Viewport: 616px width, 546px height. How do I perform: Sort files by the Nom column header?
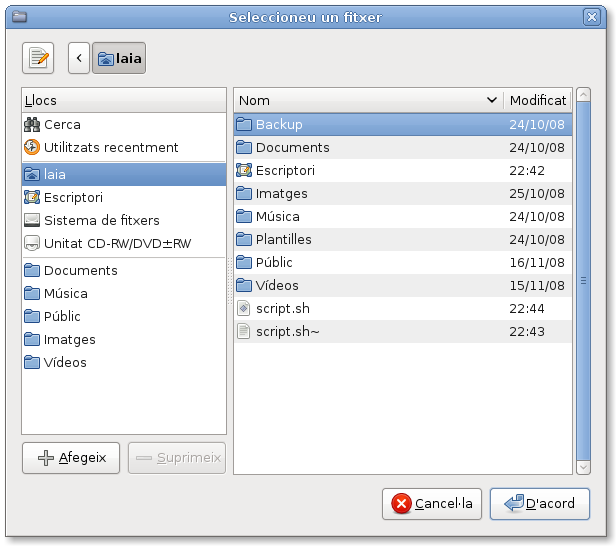click(x=367, y=100)
